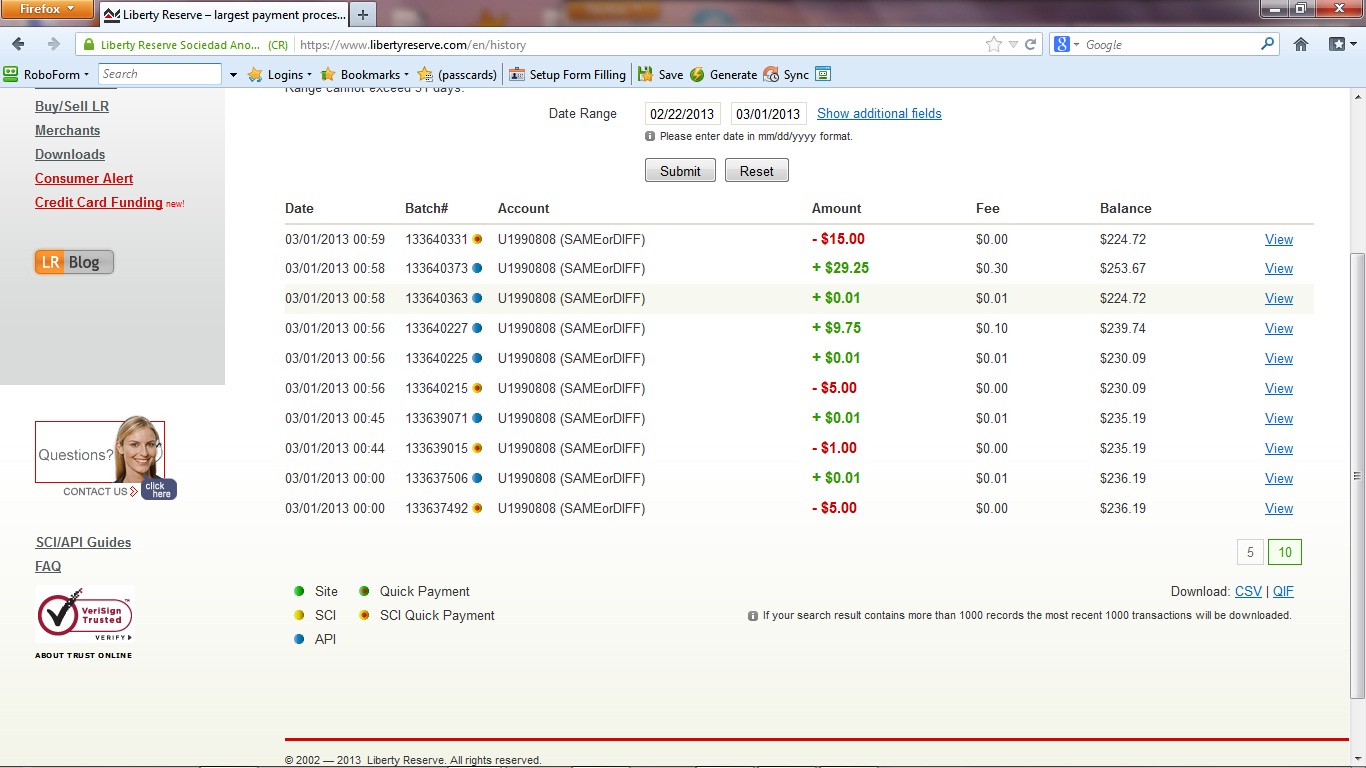Open Setup Form Filling in RoboForm toolbar
Image resolution: width=1366 pixels, height=768 pixels.
567,74
